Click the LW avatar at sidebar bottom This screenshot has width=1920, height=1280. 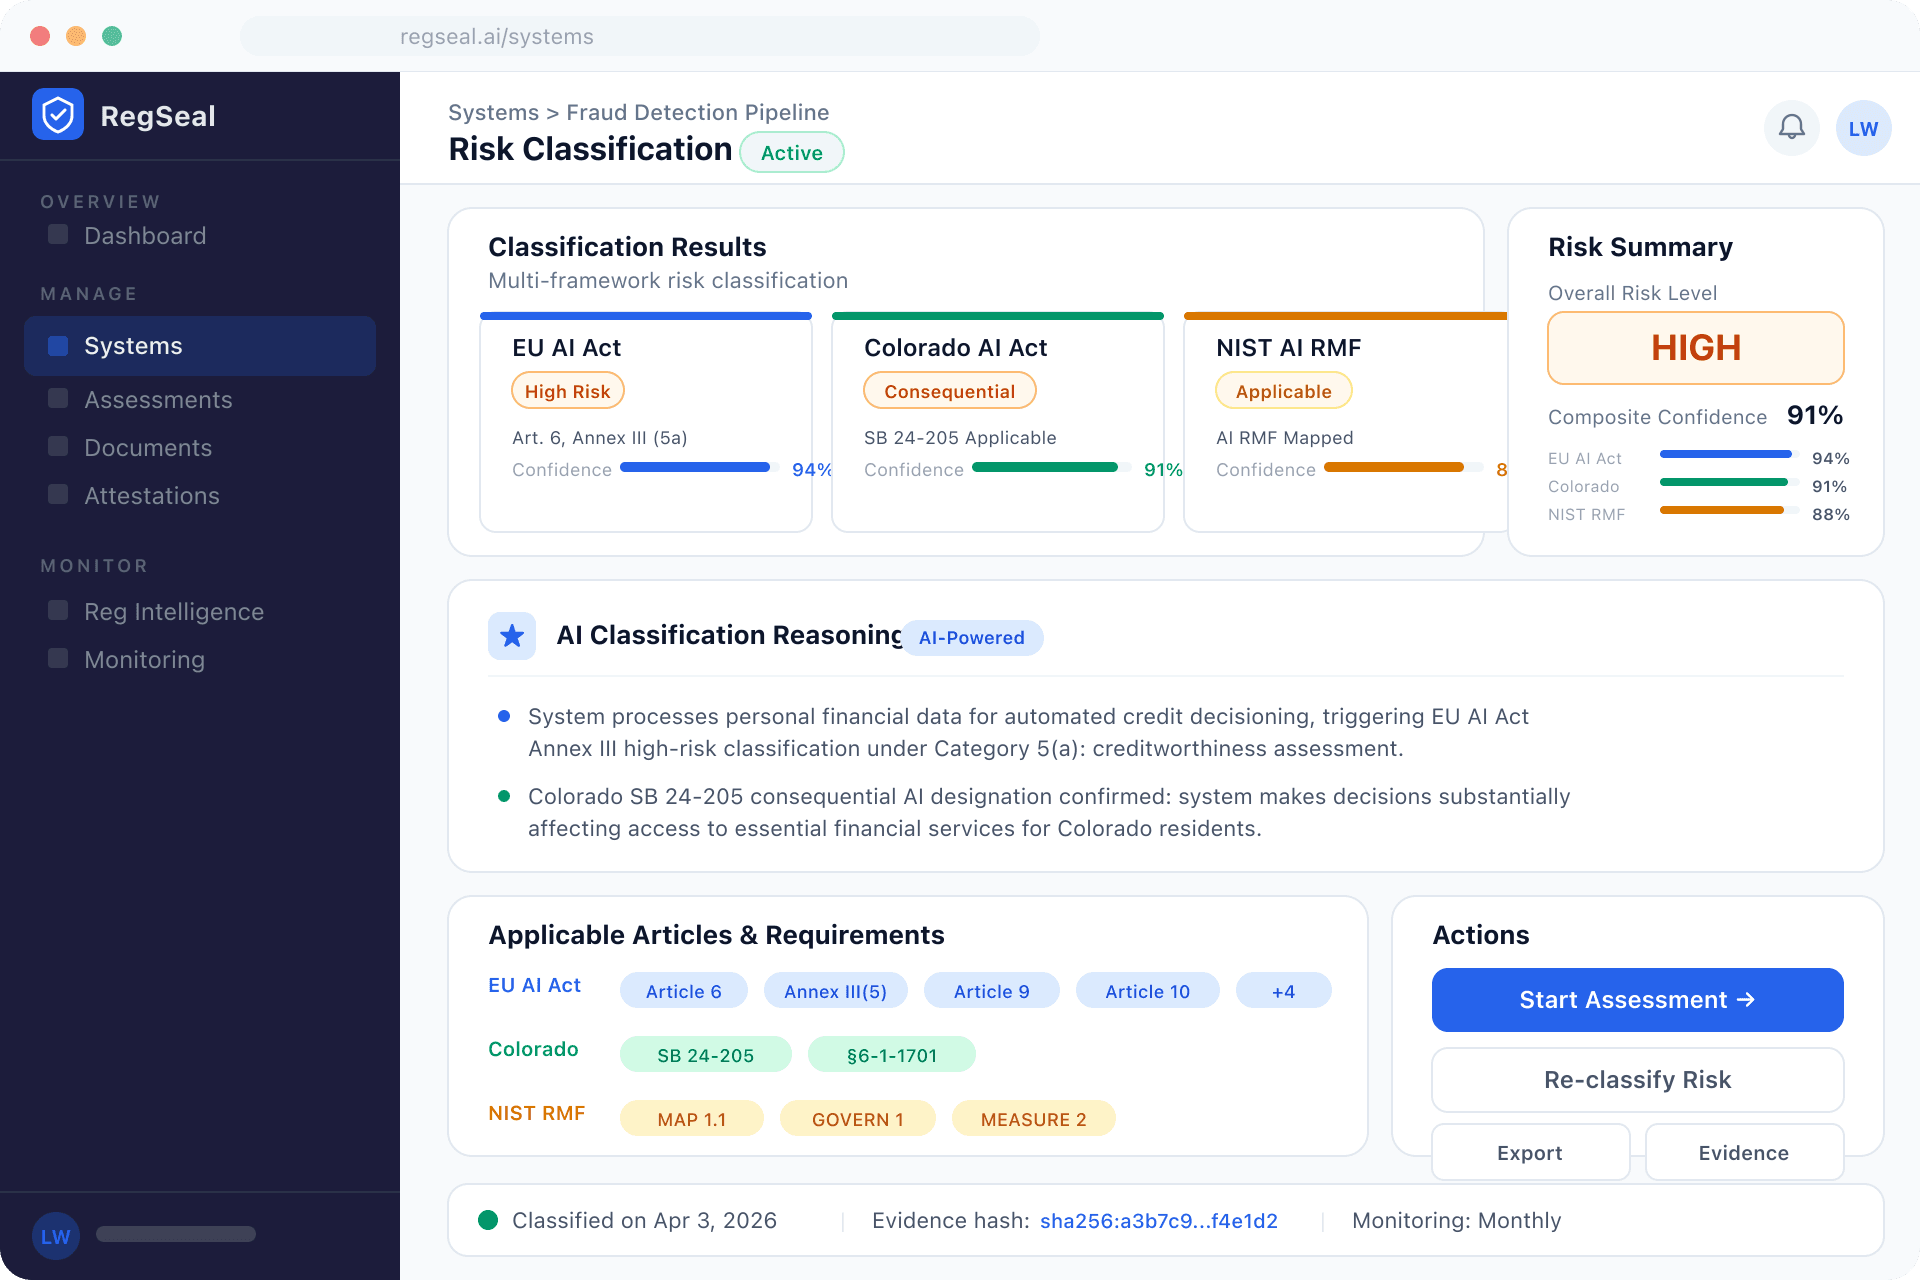[56, 1236]
